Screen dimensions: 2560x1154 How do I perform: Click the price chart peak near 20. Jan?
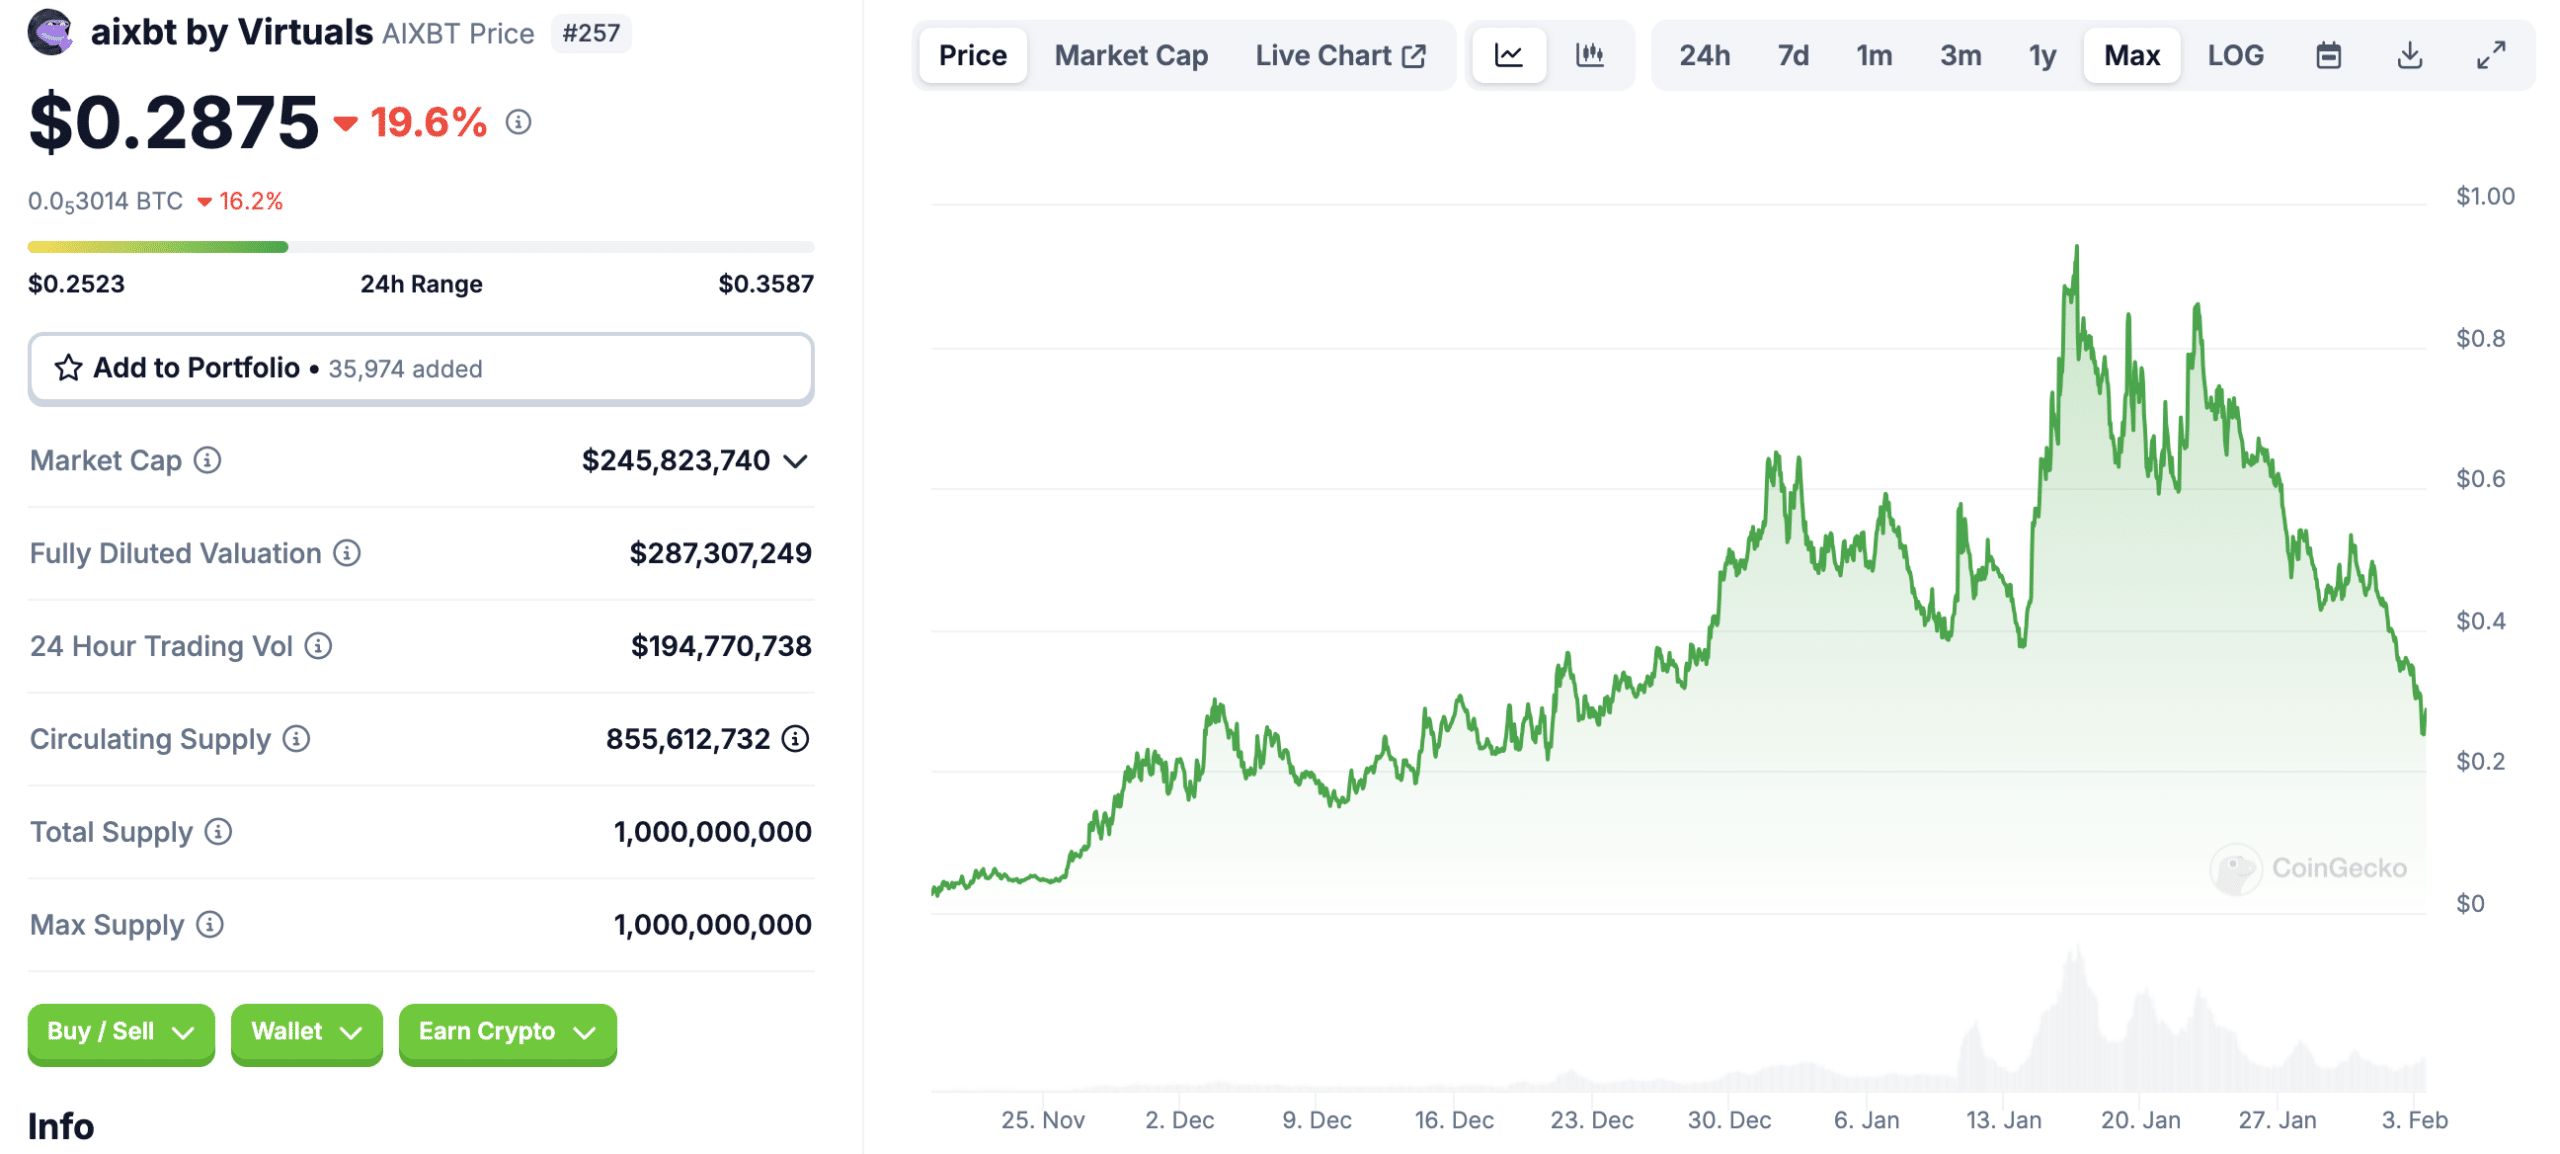tap(2076, 248)
